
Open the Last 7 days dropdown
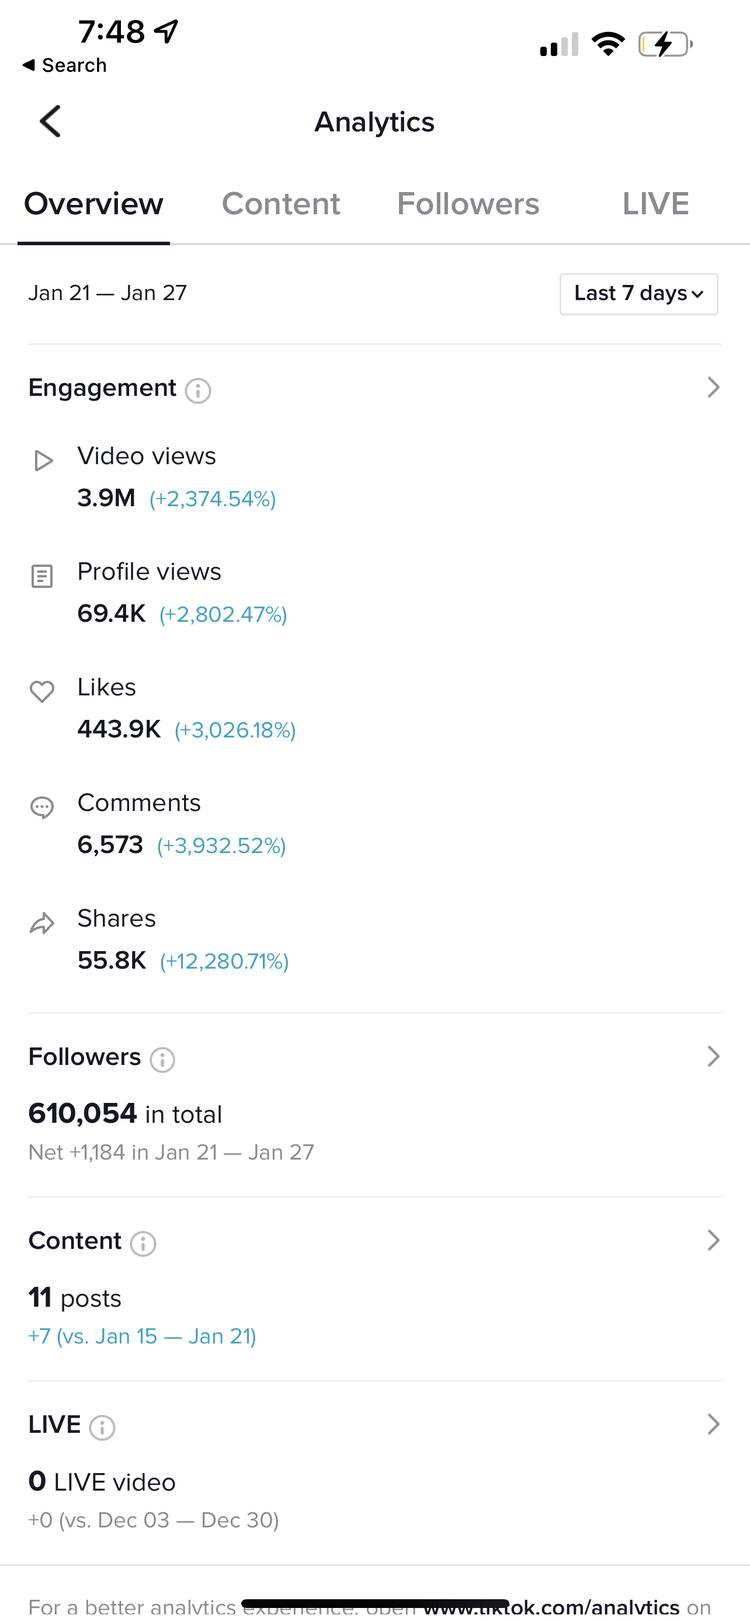(x=639, y=294)
